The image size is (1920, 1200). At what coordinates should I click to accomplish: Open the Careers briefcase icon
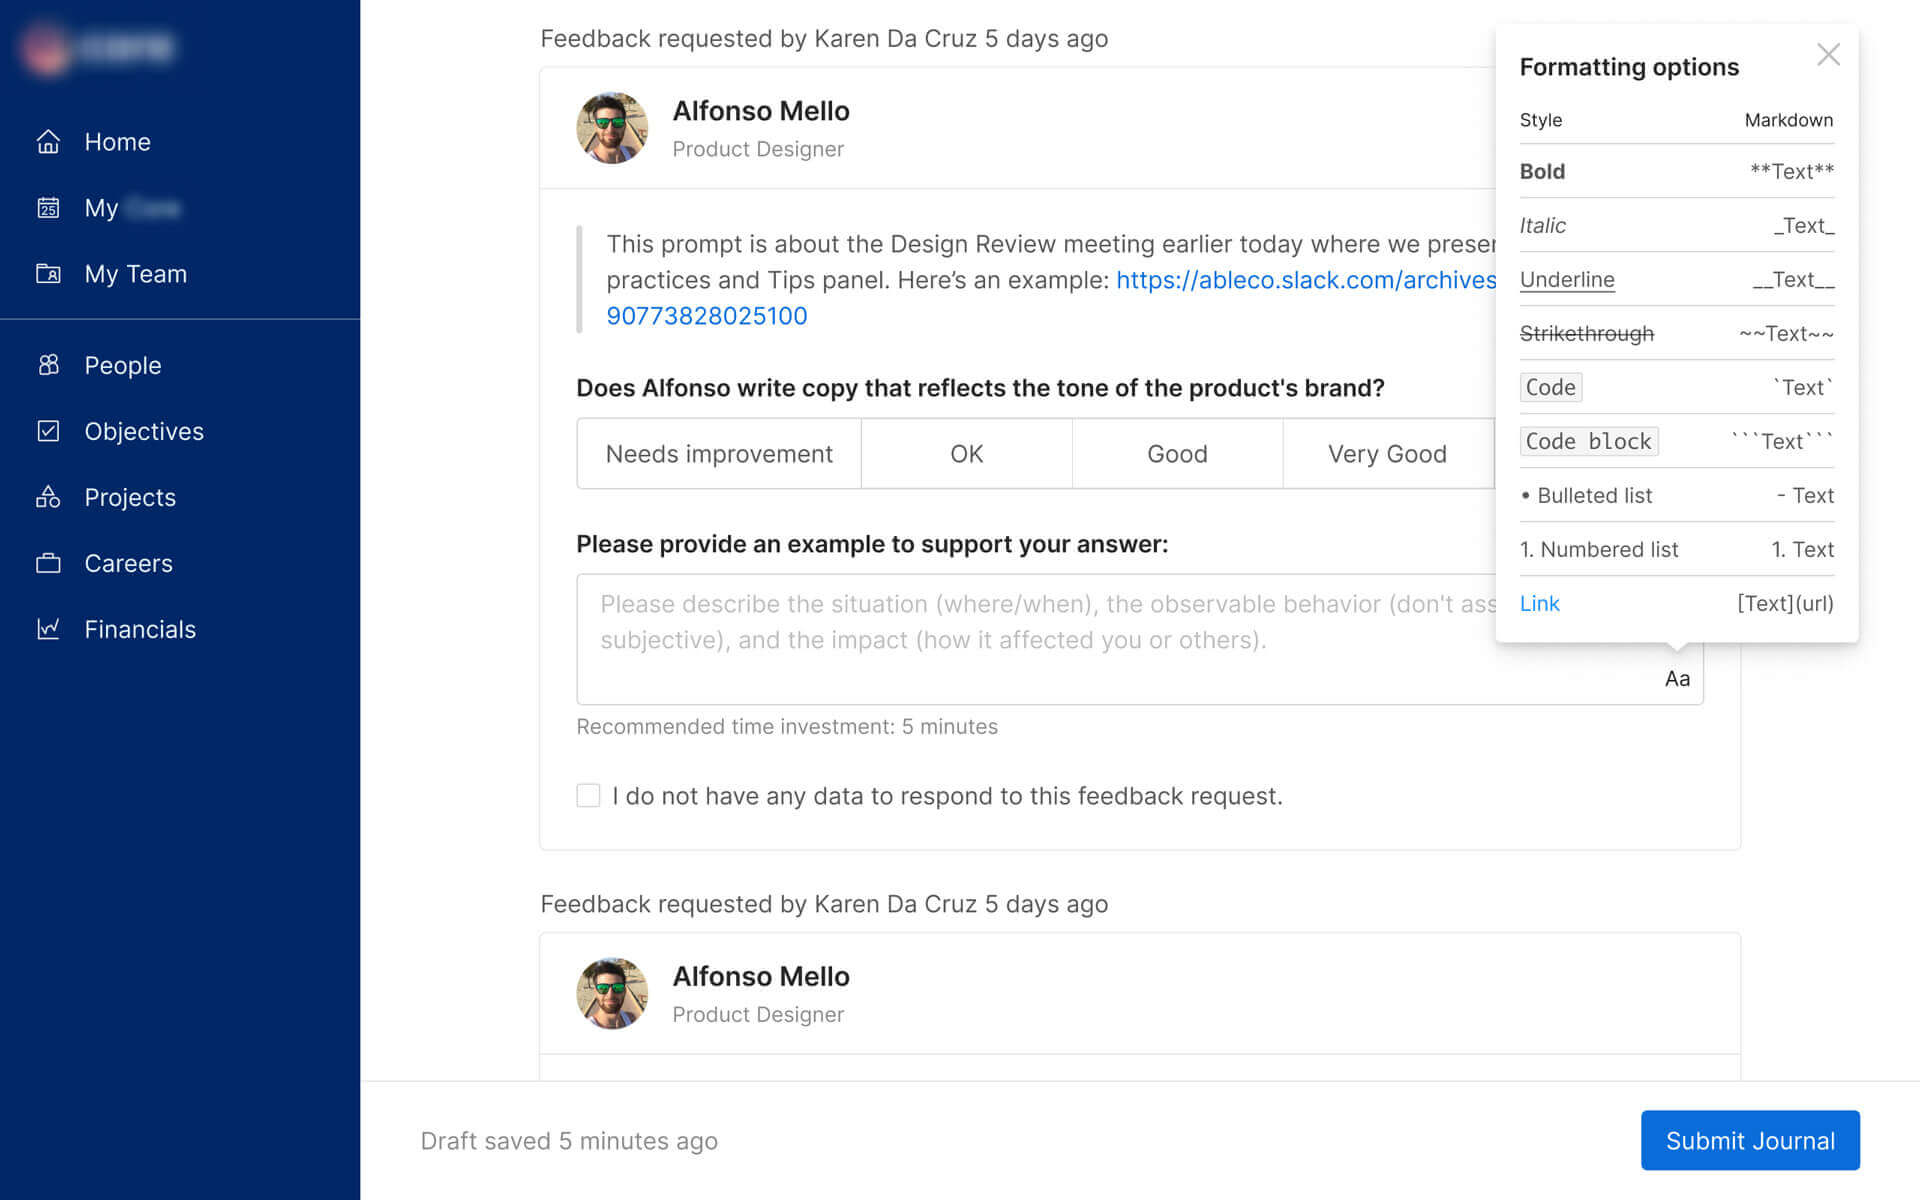coord(48,563)
